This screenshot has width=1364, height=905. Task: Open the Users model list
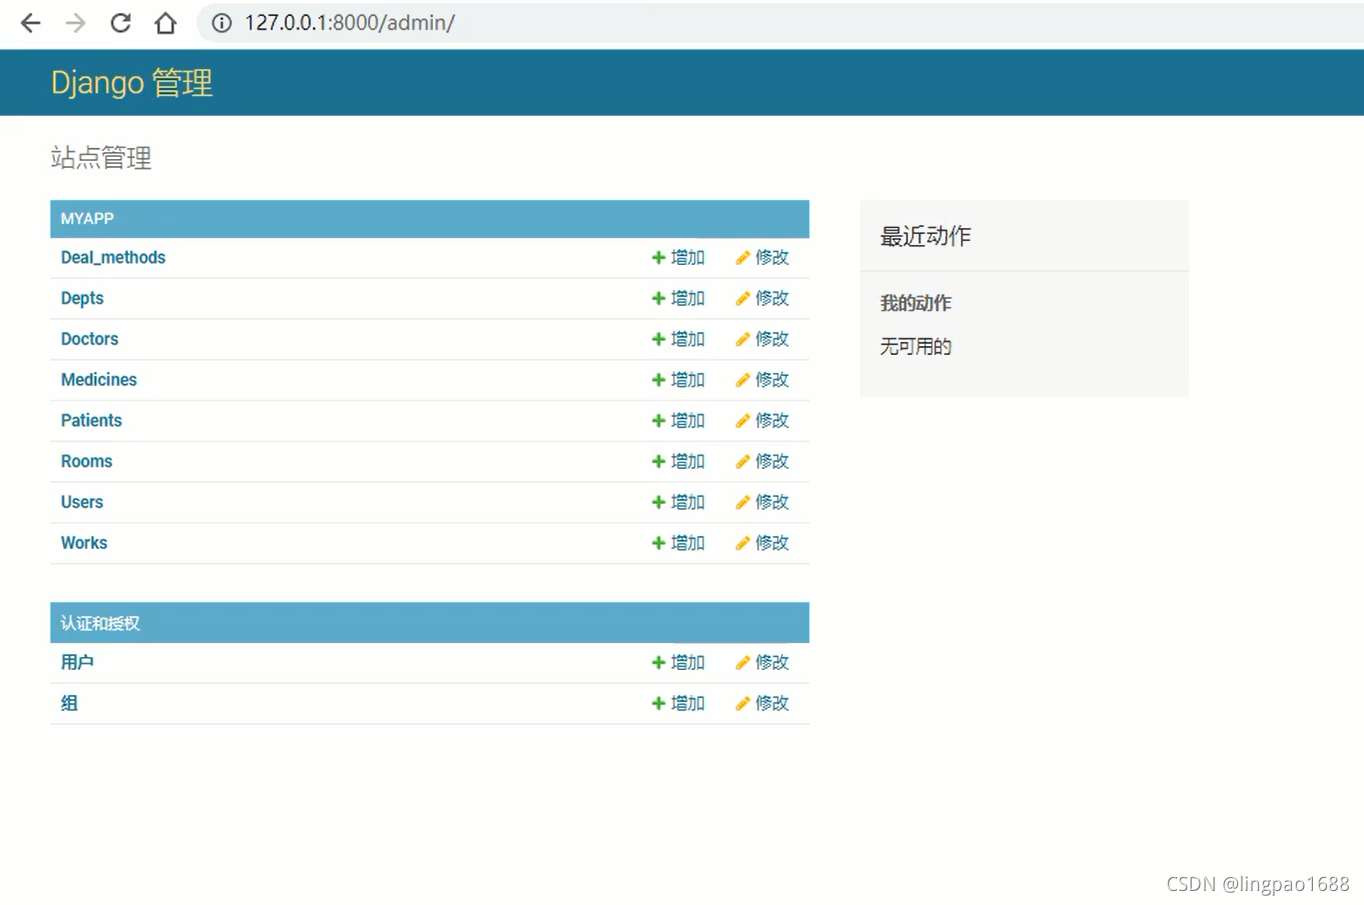tap(82, 502)
